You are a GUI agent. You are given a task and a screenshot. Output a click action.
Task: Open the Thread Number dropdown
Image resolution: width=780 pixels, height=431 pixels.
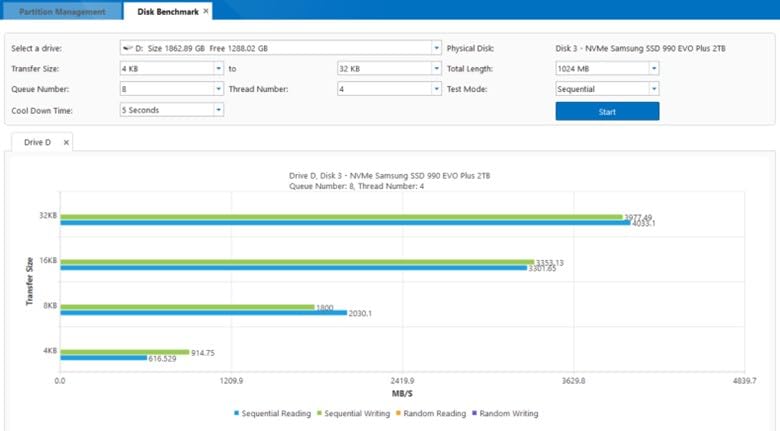point(436,89)
